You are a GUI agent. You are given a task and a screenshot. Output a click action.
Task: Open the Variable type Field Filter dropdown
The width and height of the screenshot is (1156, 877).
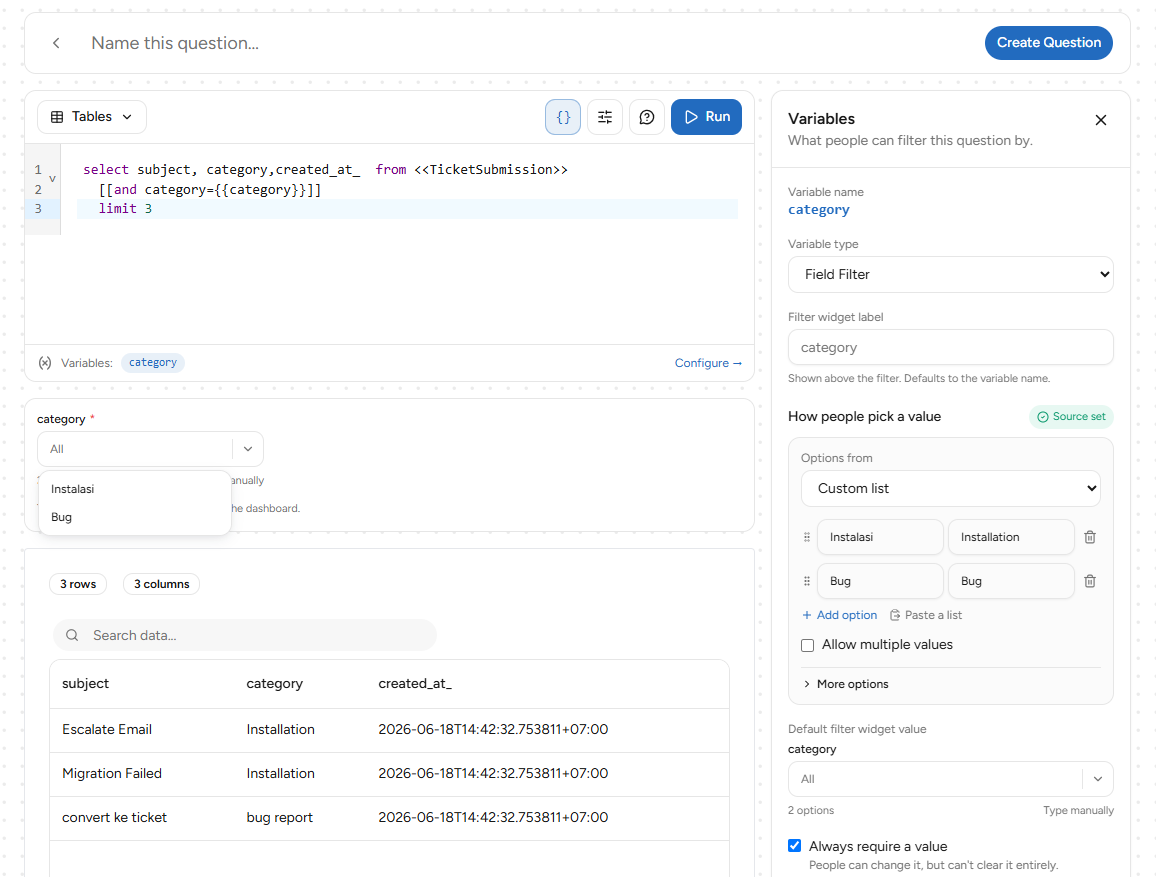pyautogui.click(x=950, y=275)
